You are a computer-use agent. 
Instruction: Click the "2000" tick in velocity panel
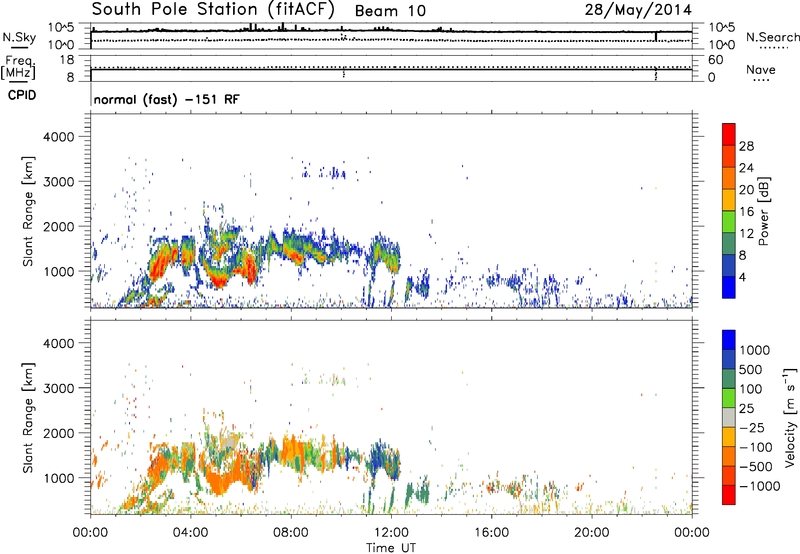59,433
